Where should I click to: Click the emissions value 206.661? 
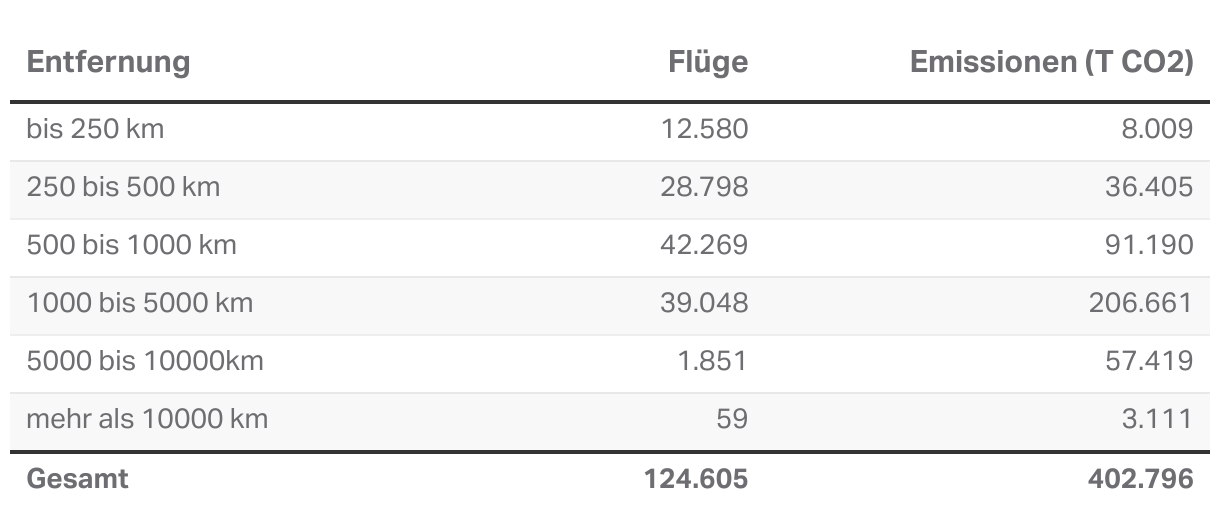point(1141,303)
